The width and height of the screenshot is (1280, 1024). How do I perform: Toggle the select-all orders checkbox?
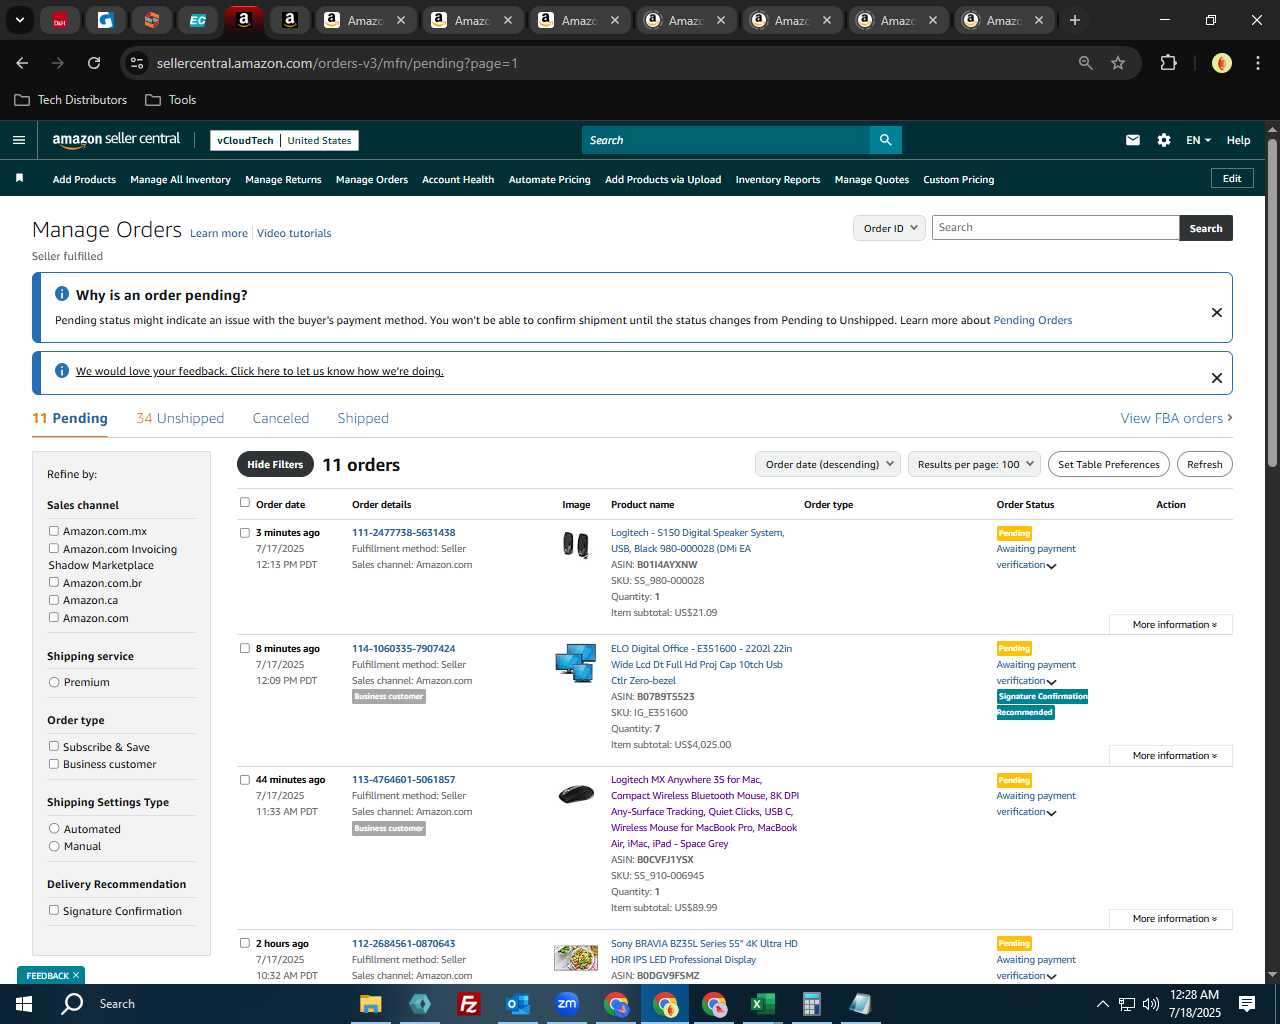pos(245,503)
